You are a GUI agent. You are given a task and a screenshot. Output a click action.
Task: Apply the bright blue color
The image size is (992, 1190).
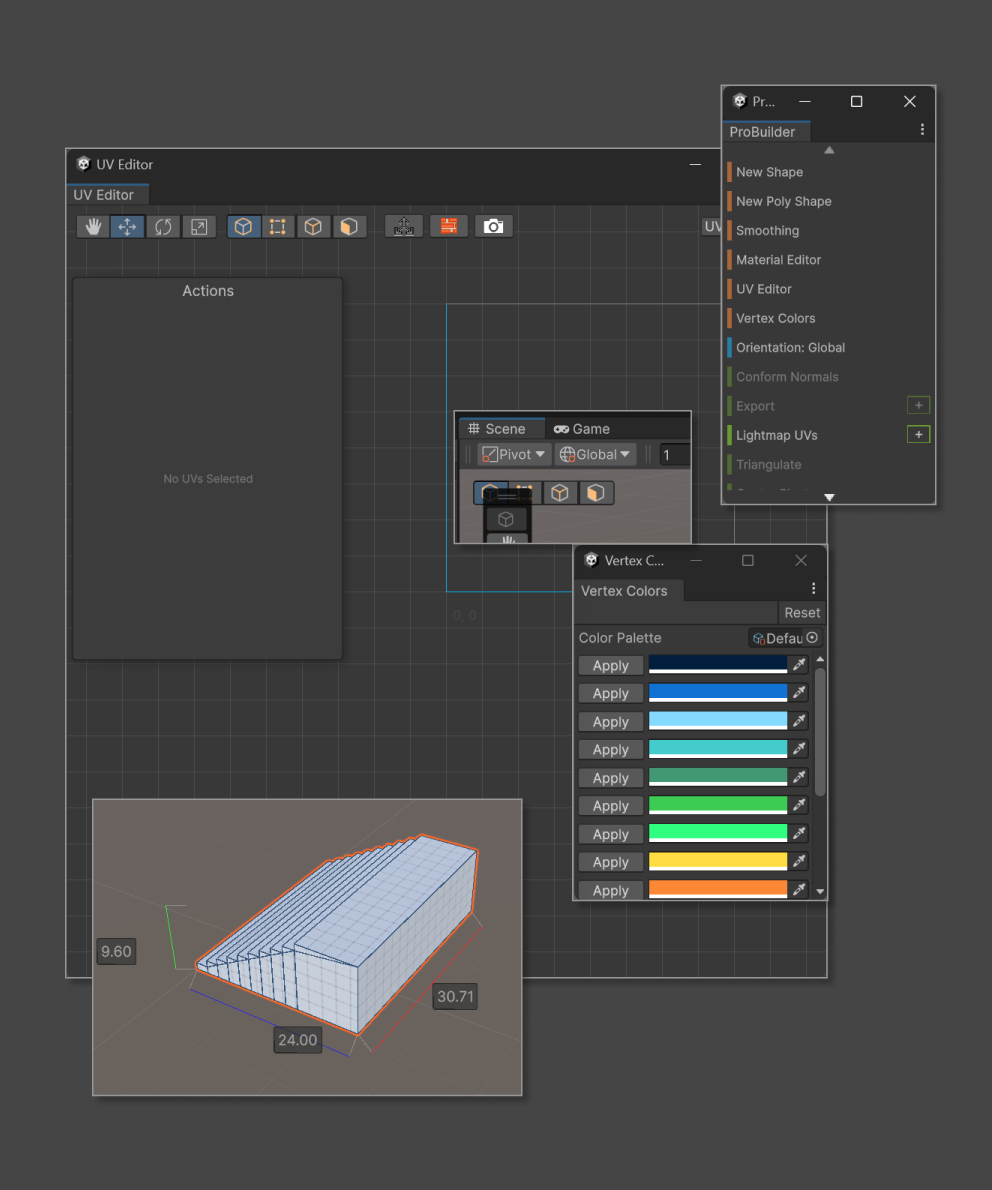click(611, 694)
